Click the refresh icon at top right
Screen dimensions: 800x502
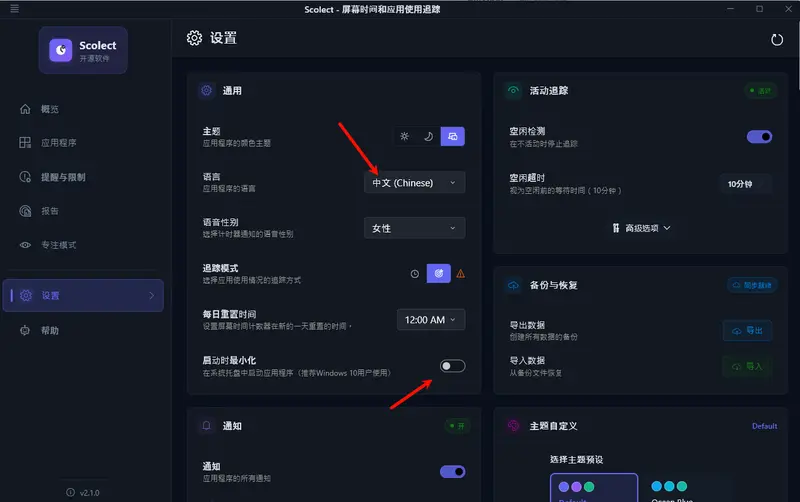(777, 39)
